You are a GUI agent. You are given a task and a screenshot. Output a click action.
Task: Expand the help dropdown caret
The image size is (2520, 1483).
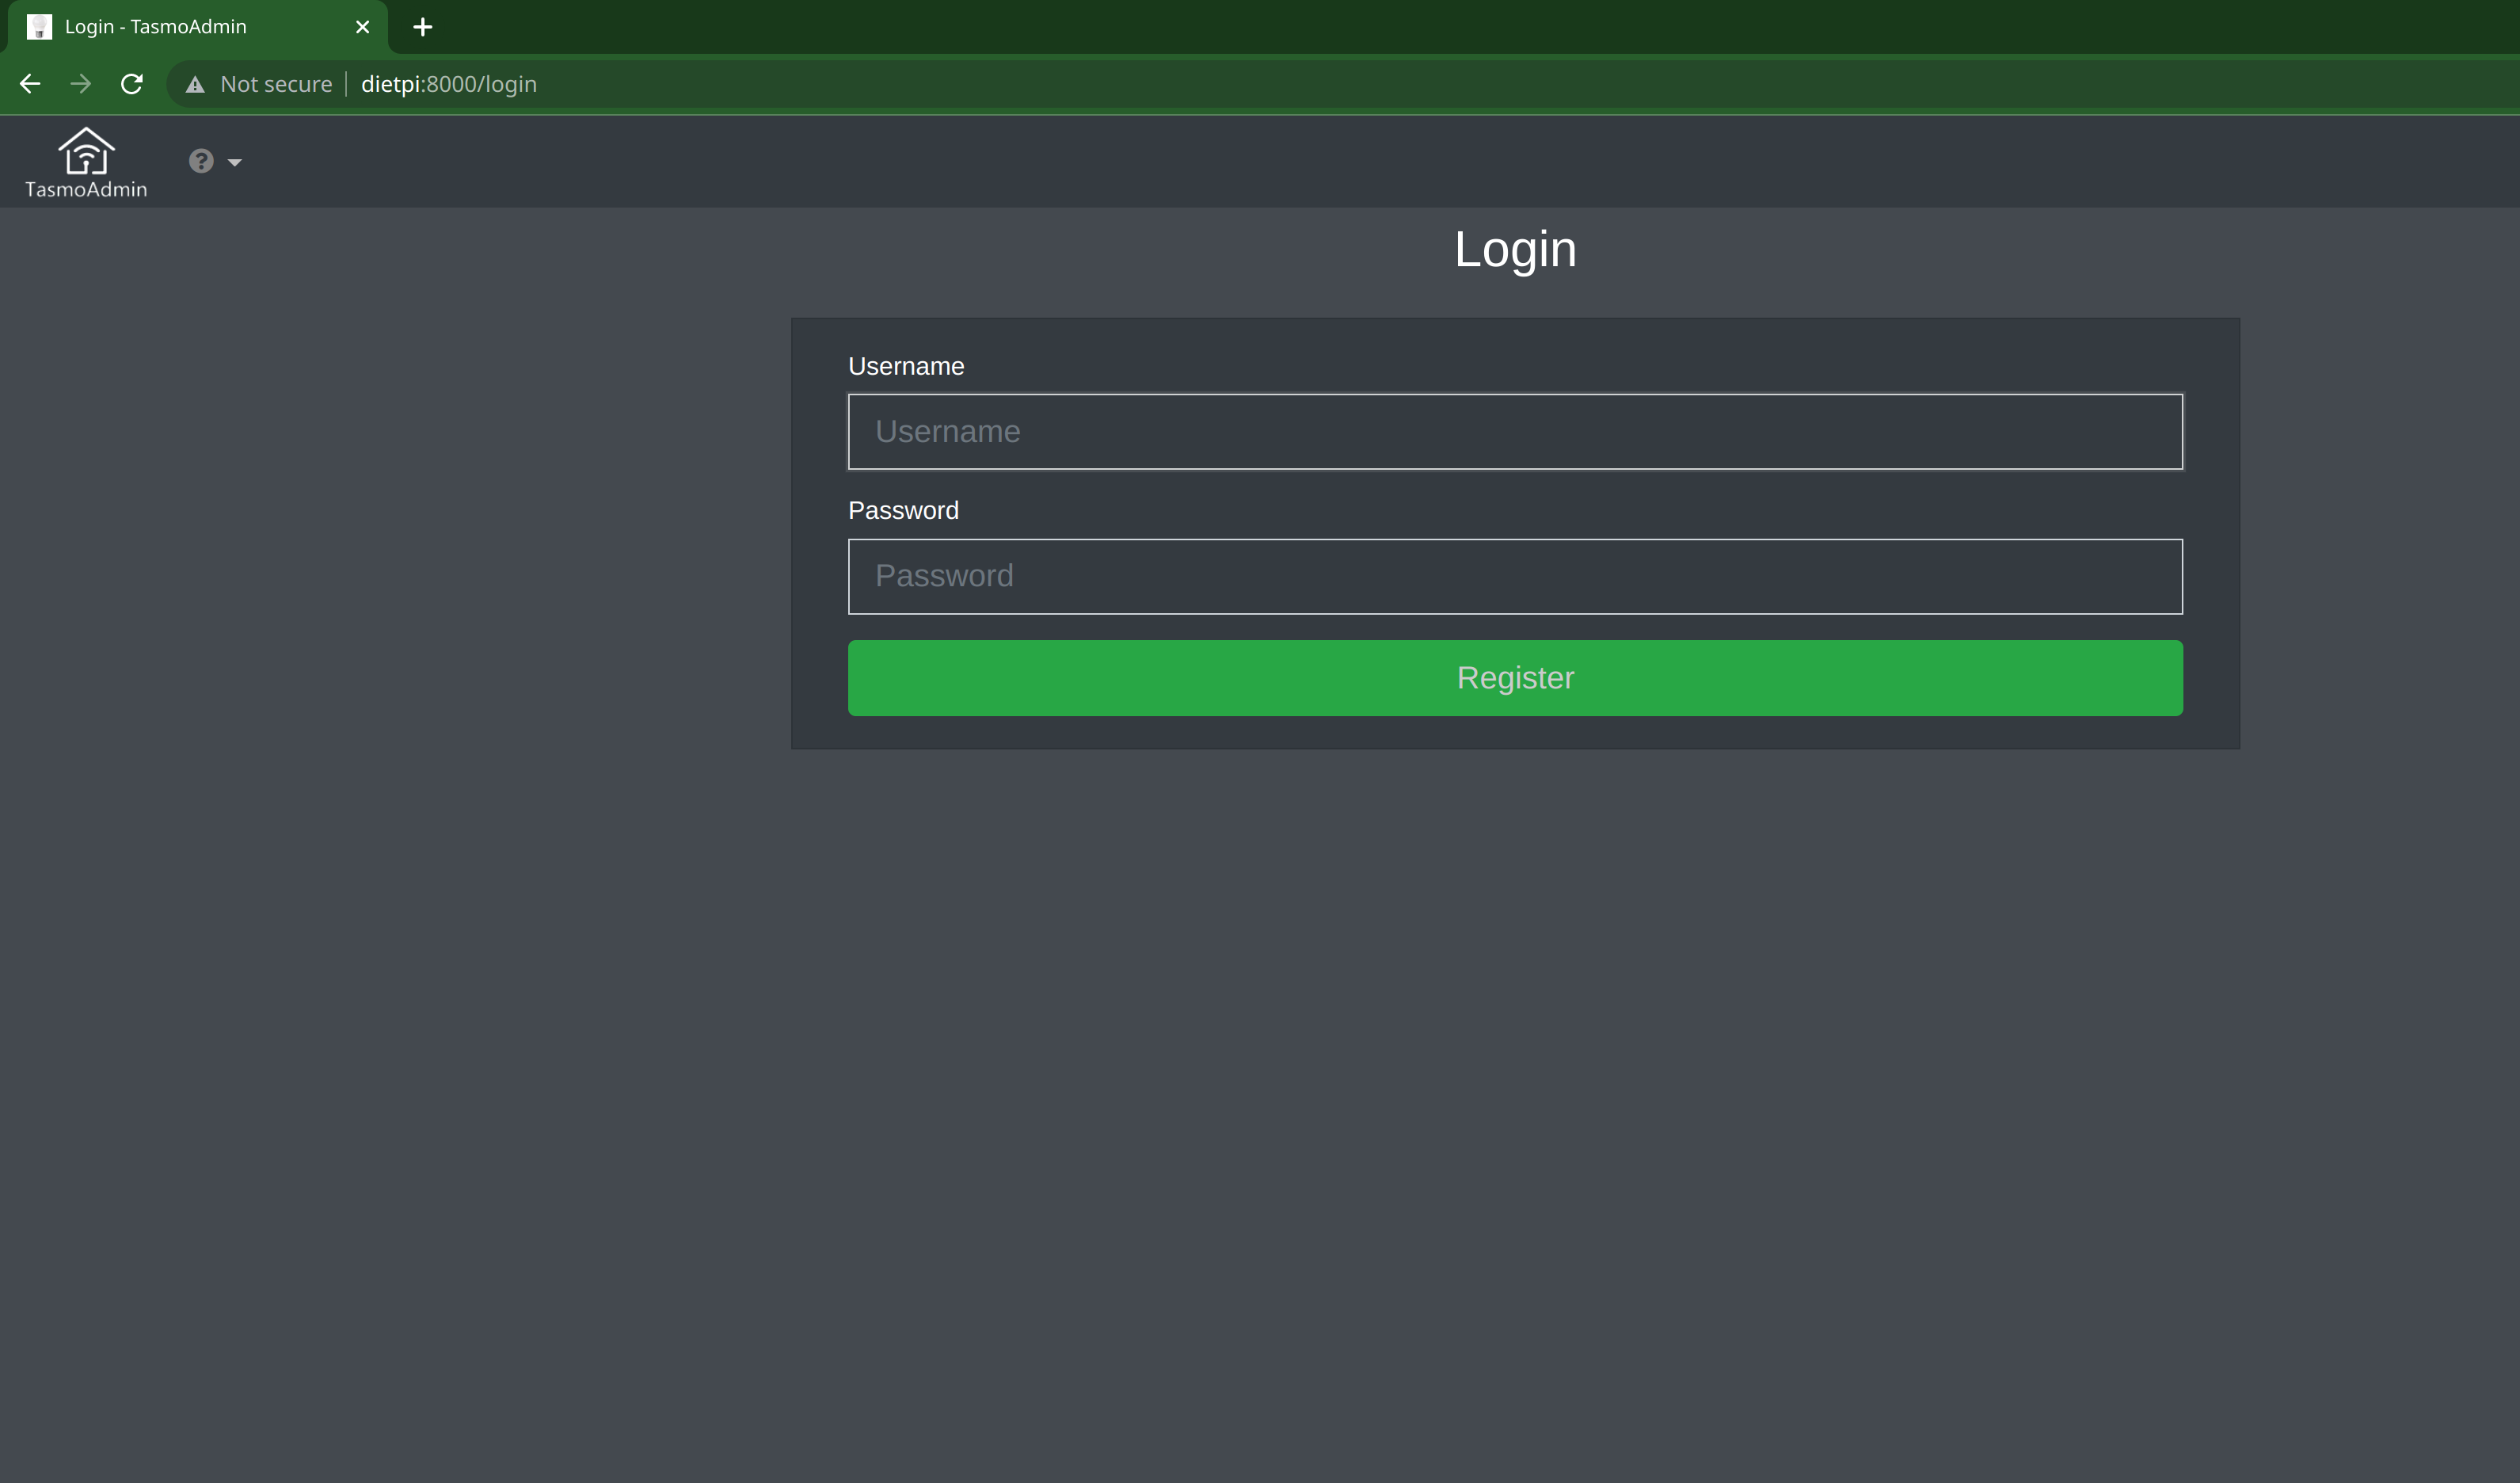pos(234,161)
